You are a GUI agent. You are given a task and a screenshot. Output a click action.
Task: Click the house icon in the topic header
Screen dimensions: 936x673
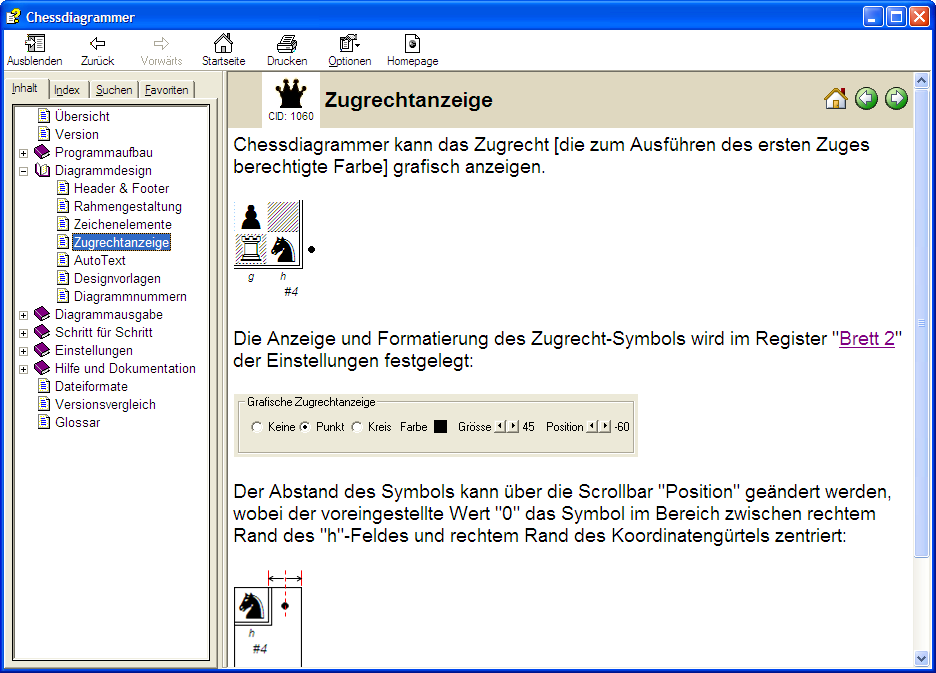point(836,99)
